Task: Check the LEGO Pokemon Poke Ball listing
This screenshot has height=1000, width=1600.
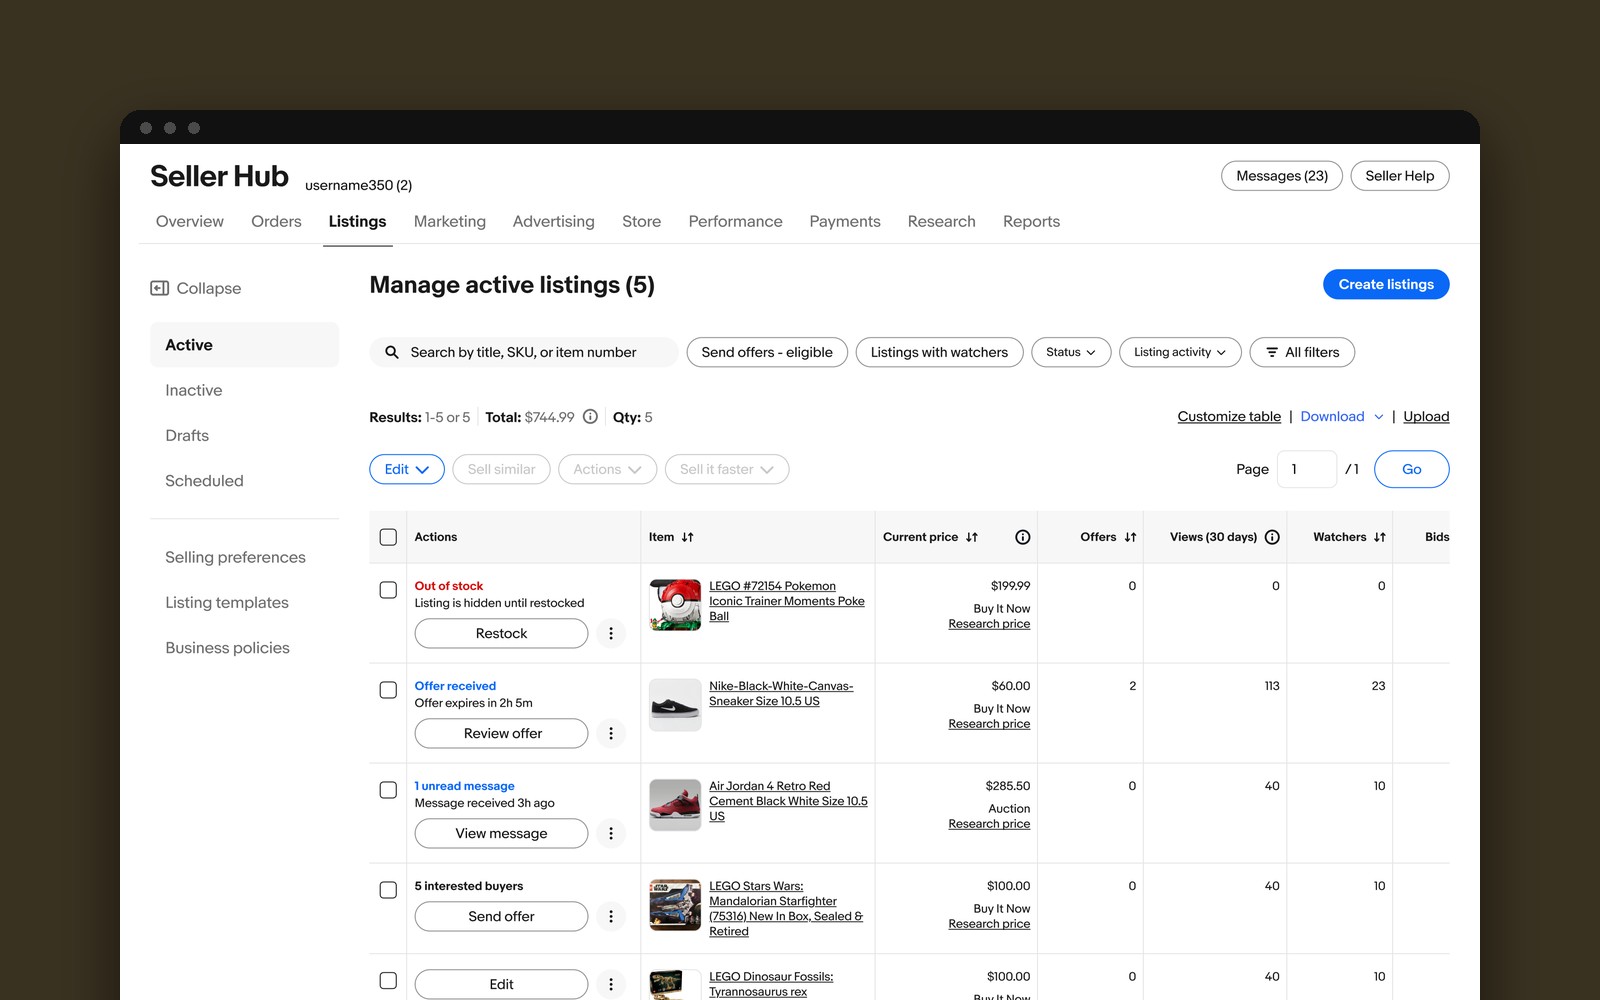Action: point(388,590)
